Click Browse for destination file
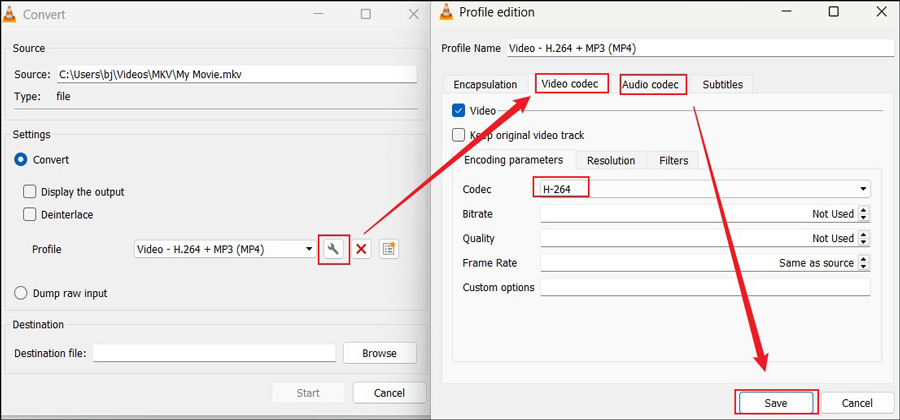 [379, 353]
